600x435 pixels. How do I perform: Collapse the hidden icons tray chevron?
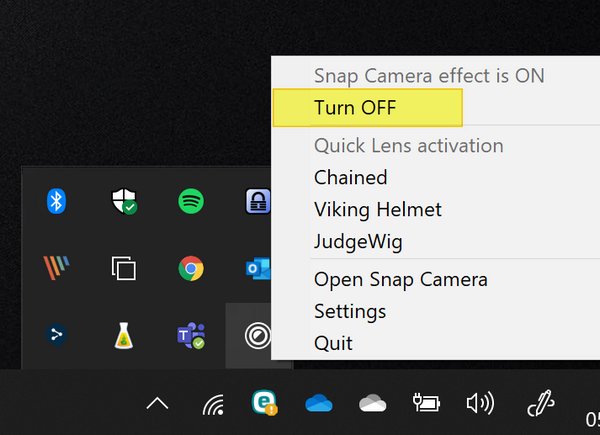[x=157, y=404]
